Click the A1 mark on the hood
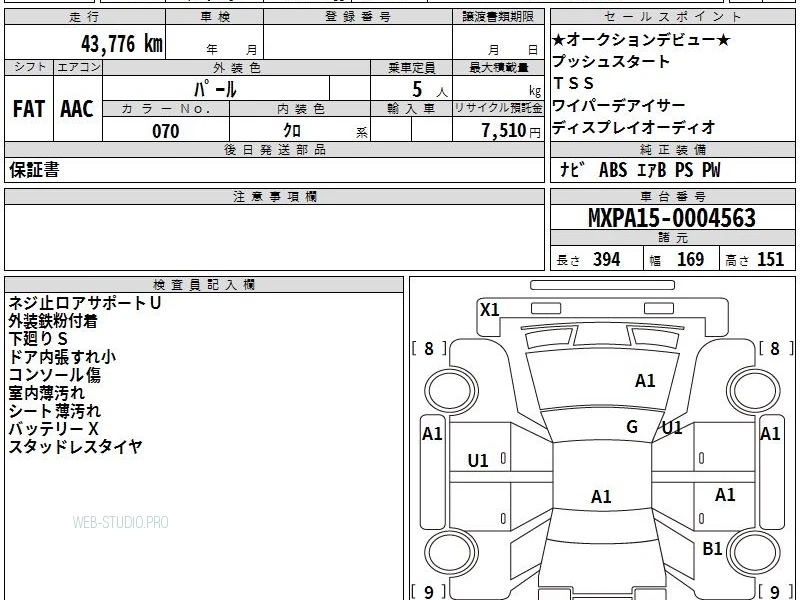This screenshot has width=800, height=600. pyautogui.click(x=645, y=381)
